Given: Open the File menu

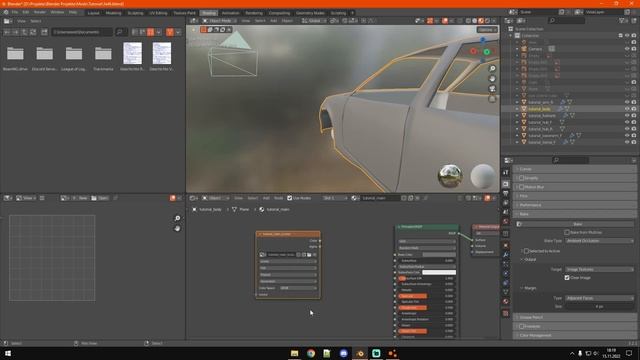Looking at the screenshot, I should [x=15, y=13].
